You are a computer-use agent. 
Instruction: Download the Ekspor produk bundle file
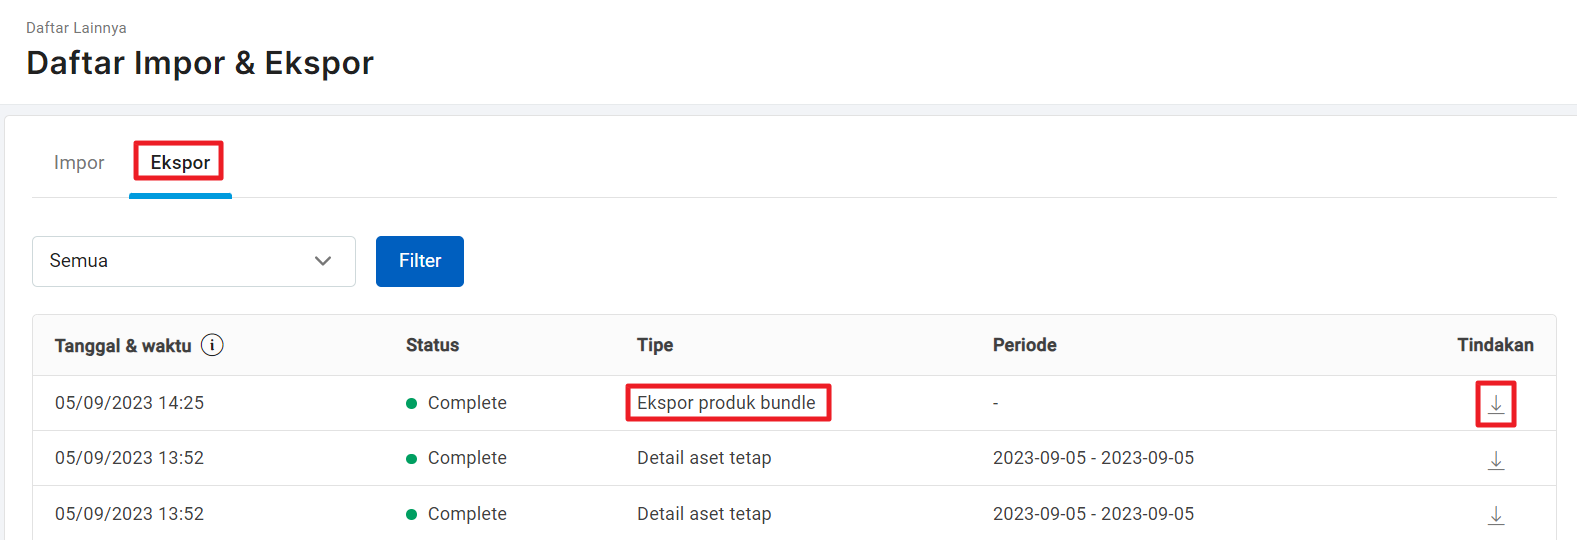1496,404
